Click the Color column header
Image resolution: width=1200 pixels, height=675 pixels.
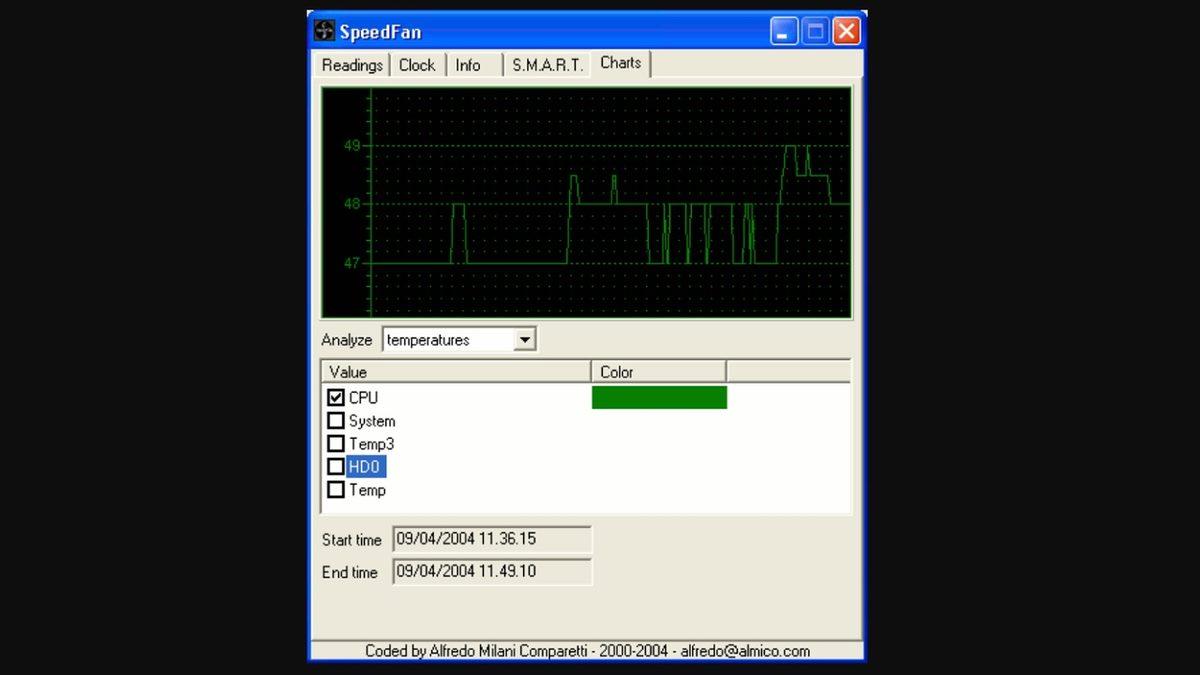click(658, 372)
